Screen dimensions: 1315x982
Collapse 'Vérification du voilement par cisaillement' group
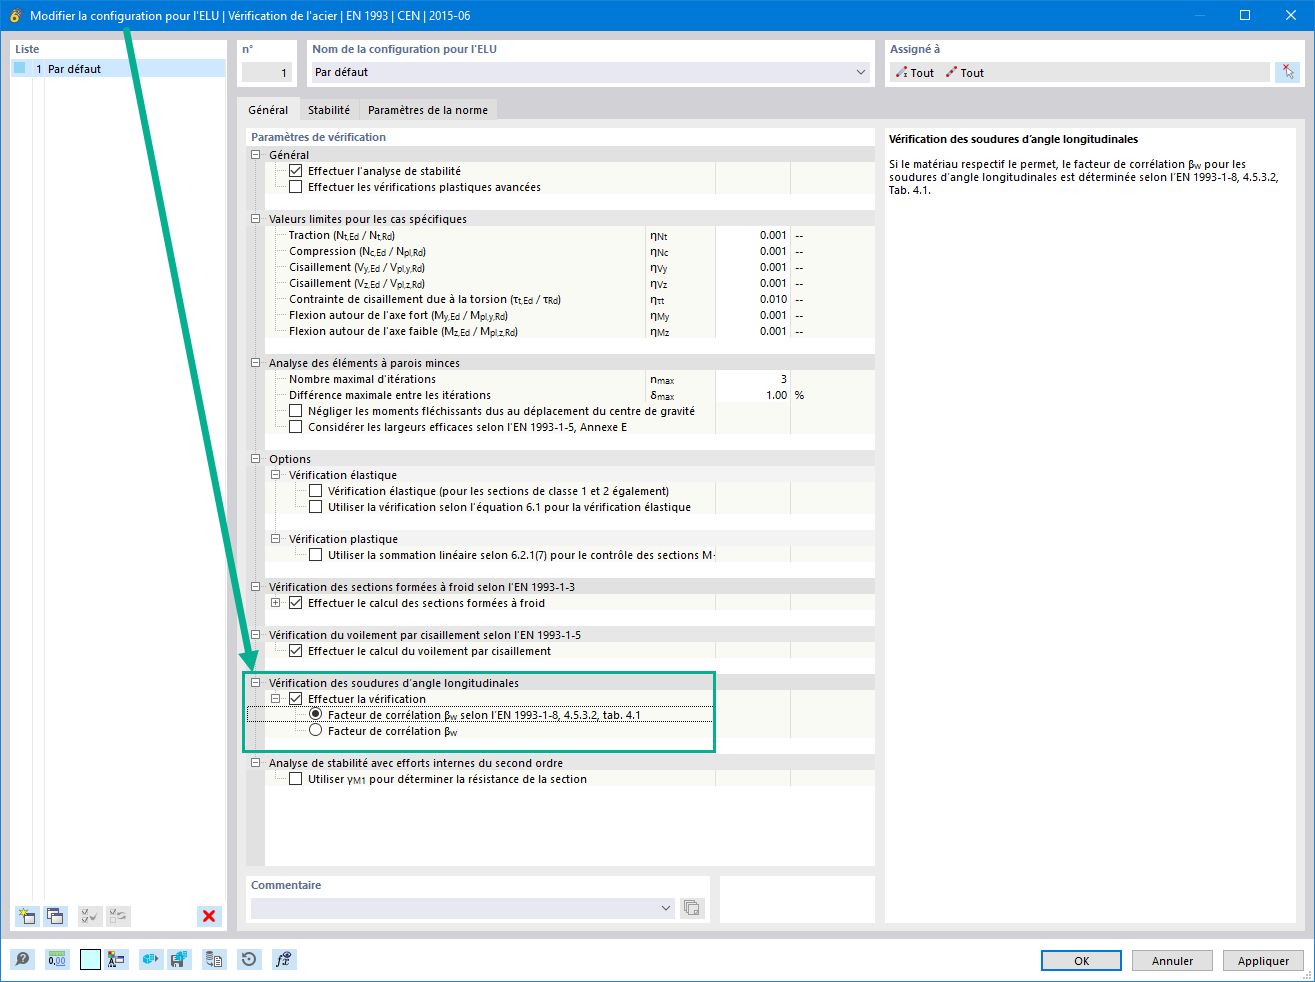point(255,635)
